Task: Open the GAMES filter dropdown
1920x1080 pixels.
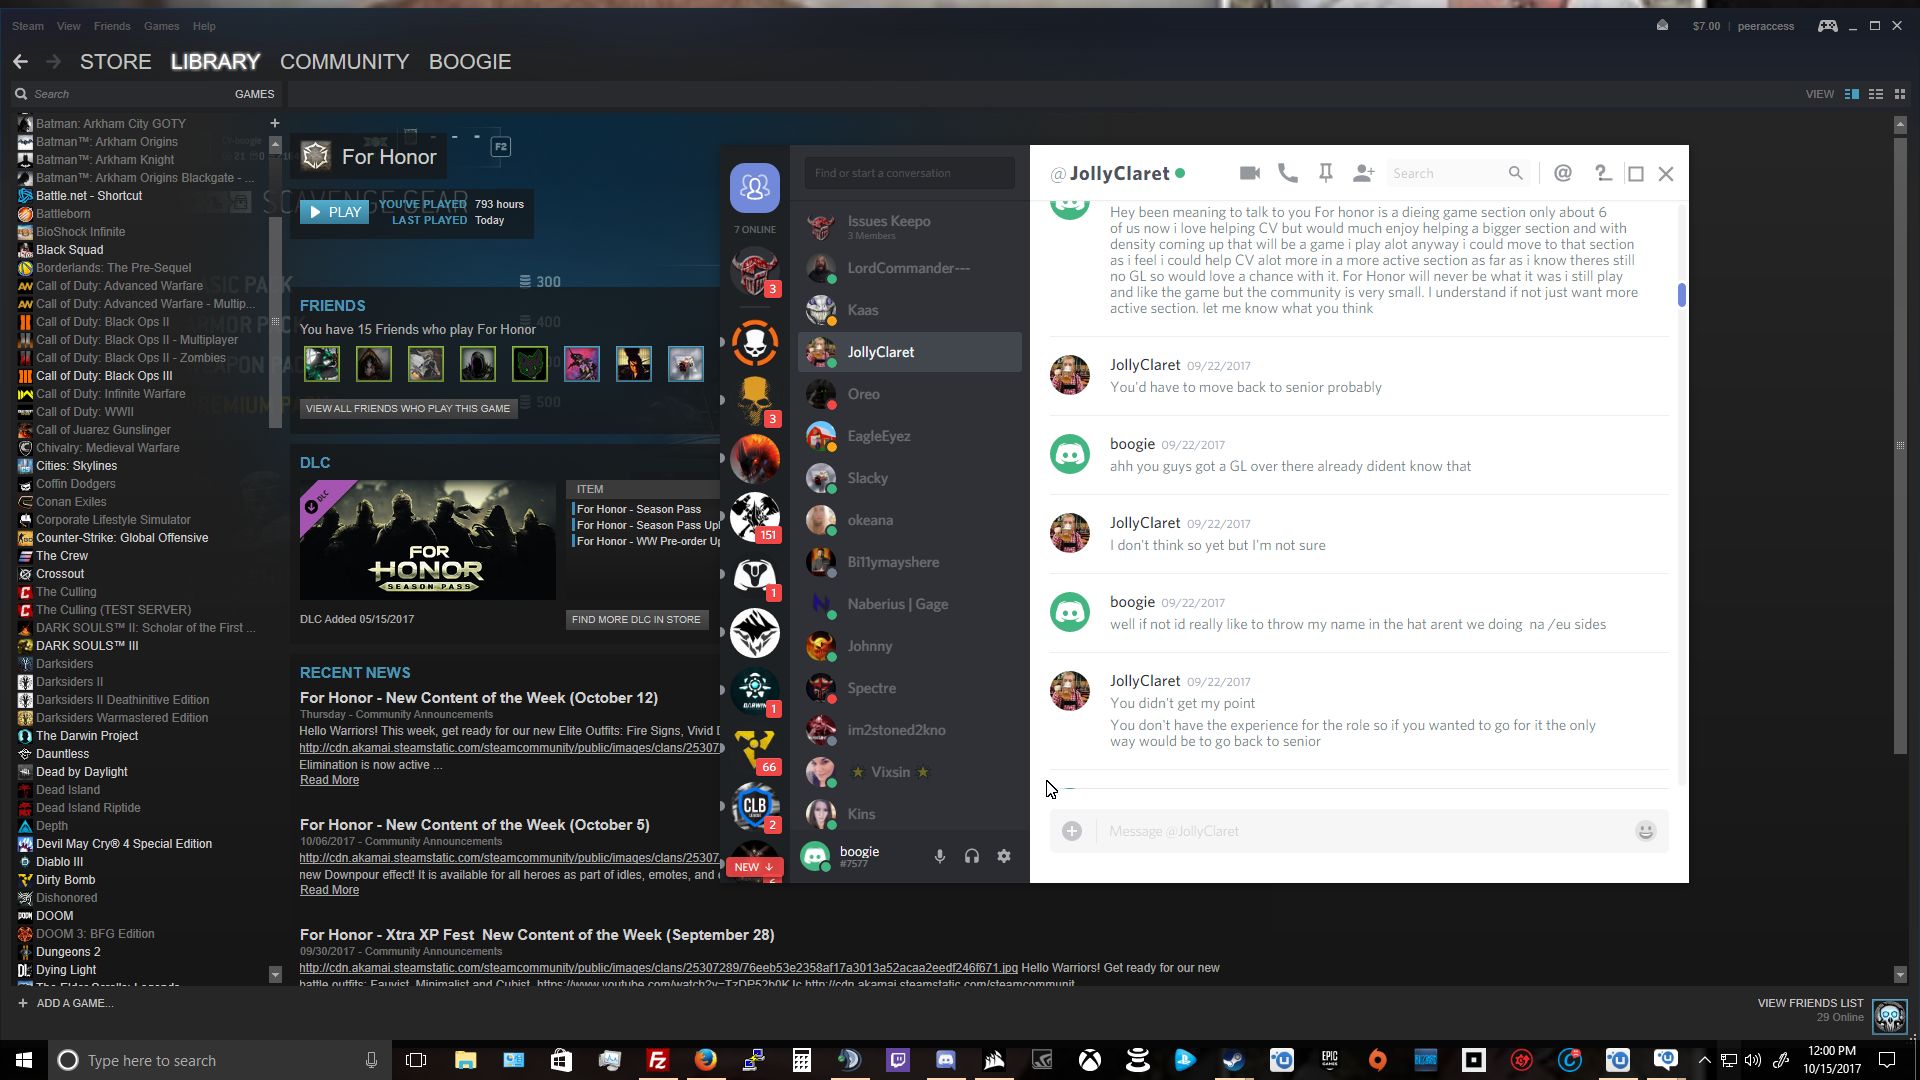Action: [x=254, y=94]
